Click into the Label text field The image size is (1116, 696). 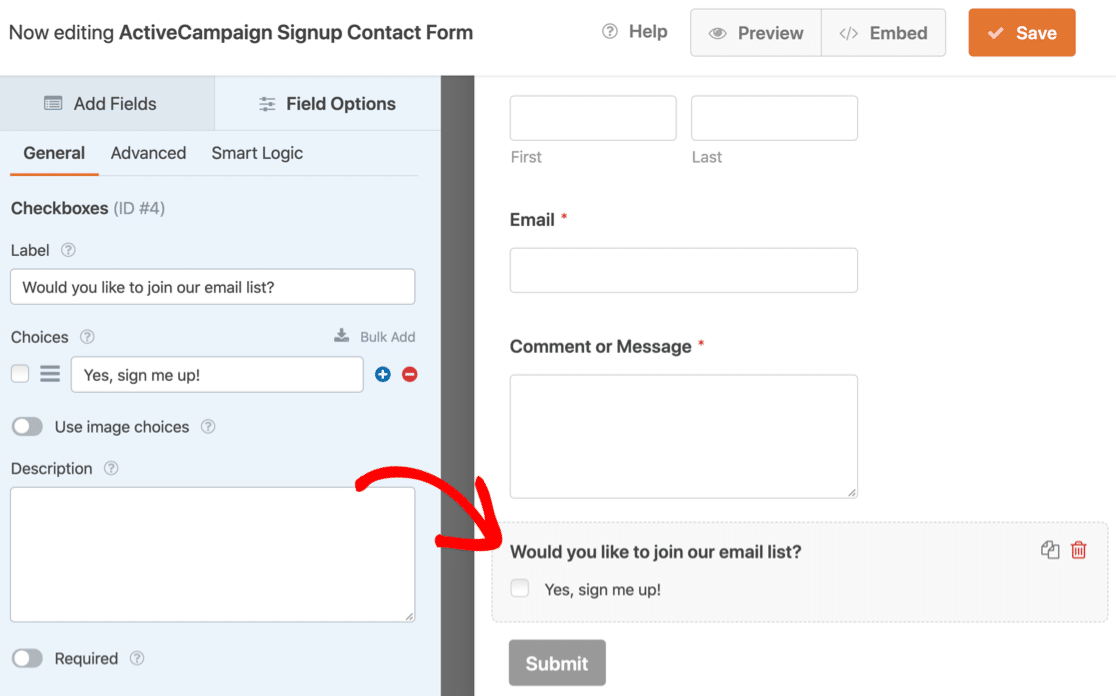click(x=212, y=287)
